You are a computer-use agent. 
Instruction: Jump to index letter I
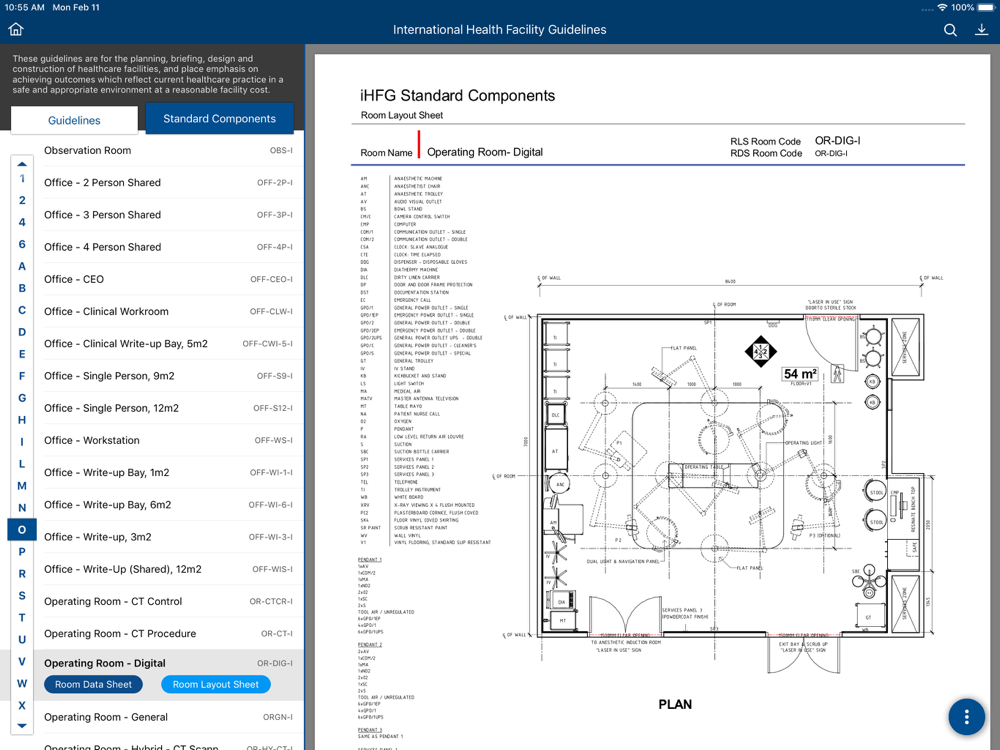click(x=22, y=442)
